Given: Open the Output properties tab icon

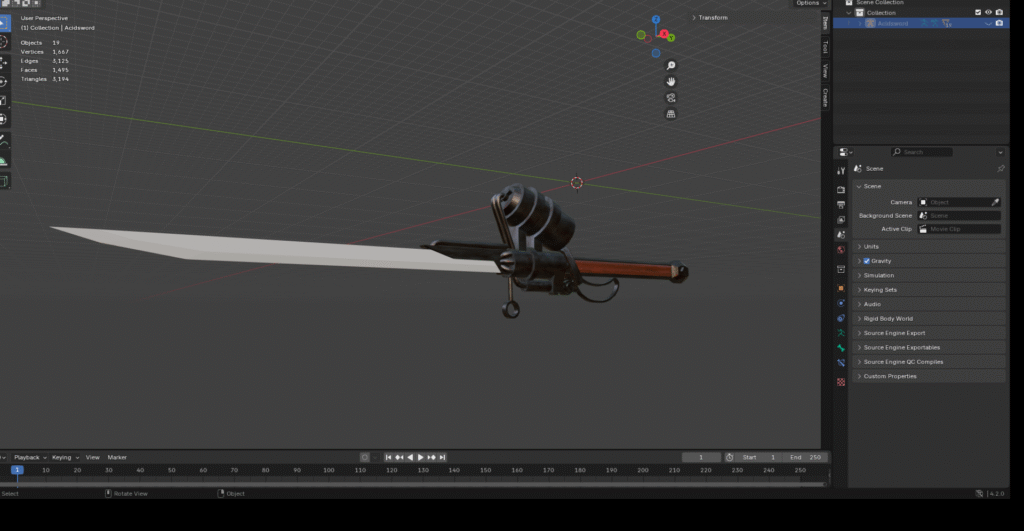Looking at the screenshot, I should click(841, 204).
